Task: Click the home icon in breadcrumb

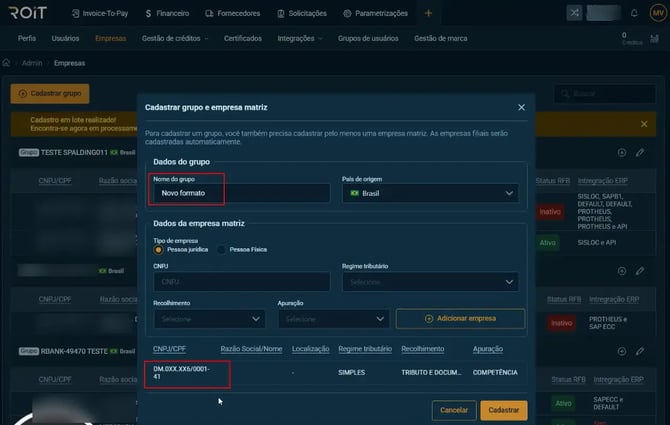Action: coord(7,62)
